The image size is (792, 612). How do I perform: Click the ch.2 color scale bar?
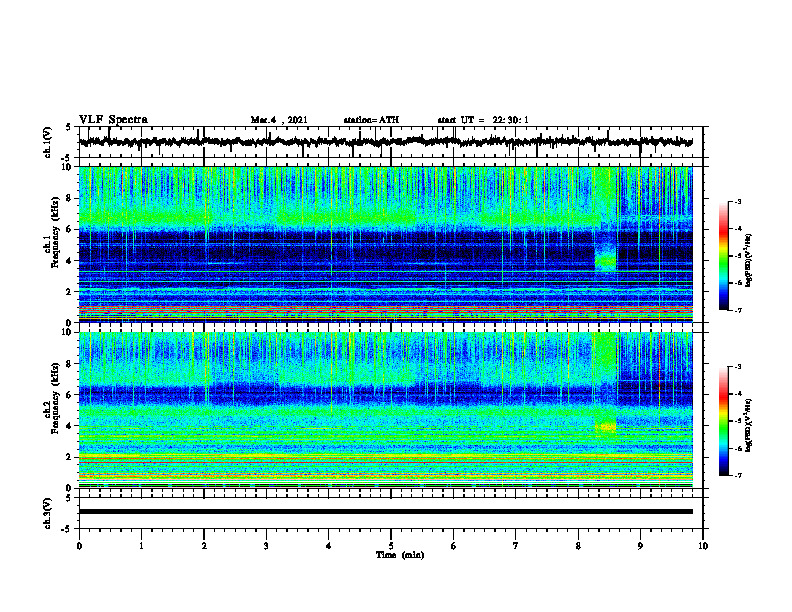(724, 421)
